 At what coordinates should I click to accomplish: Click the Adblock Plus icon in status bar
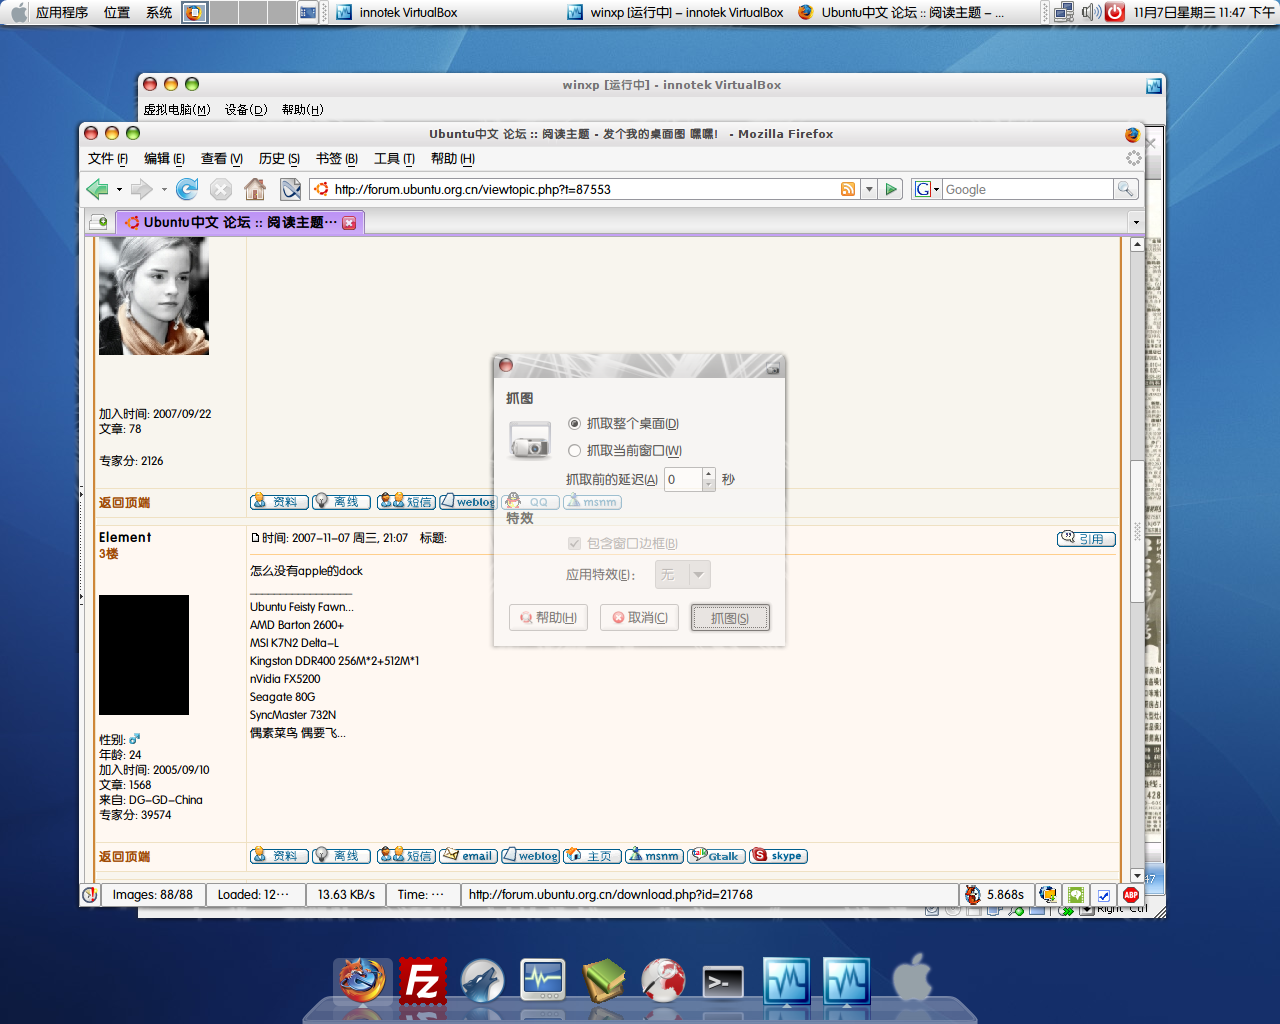click(1131, 895)
